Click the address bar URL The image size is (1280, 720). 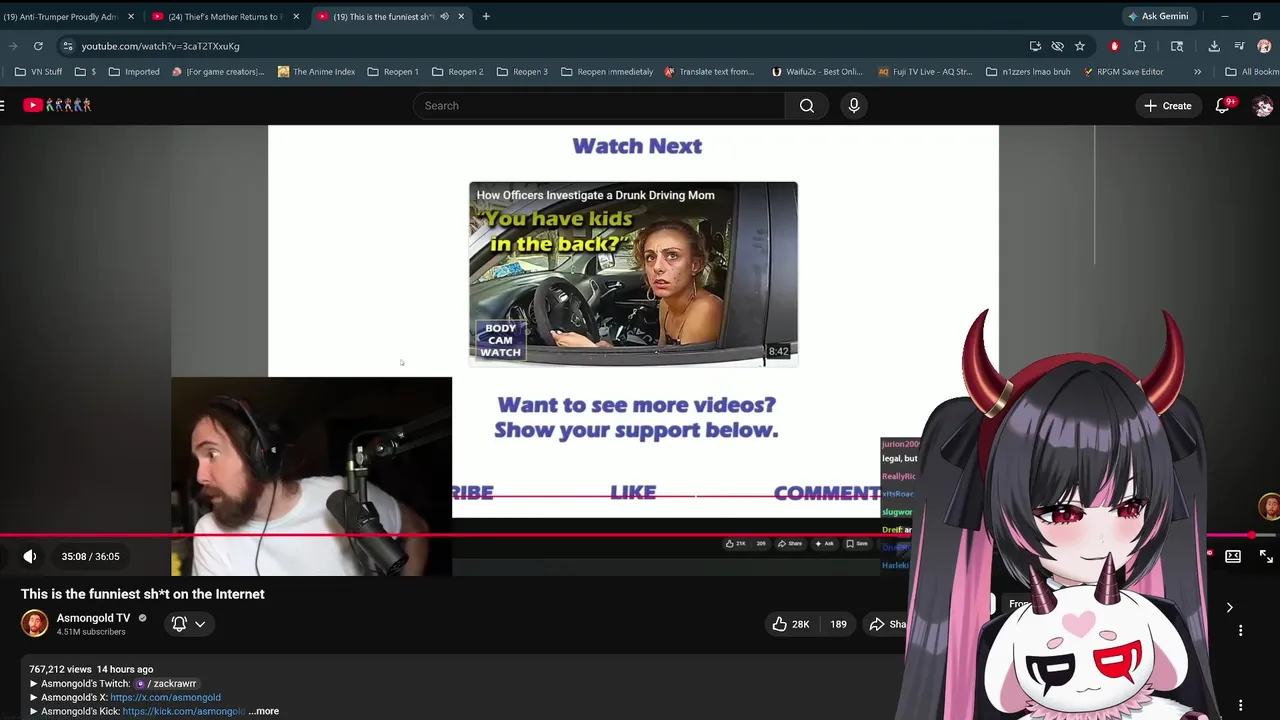pos(160,46)
